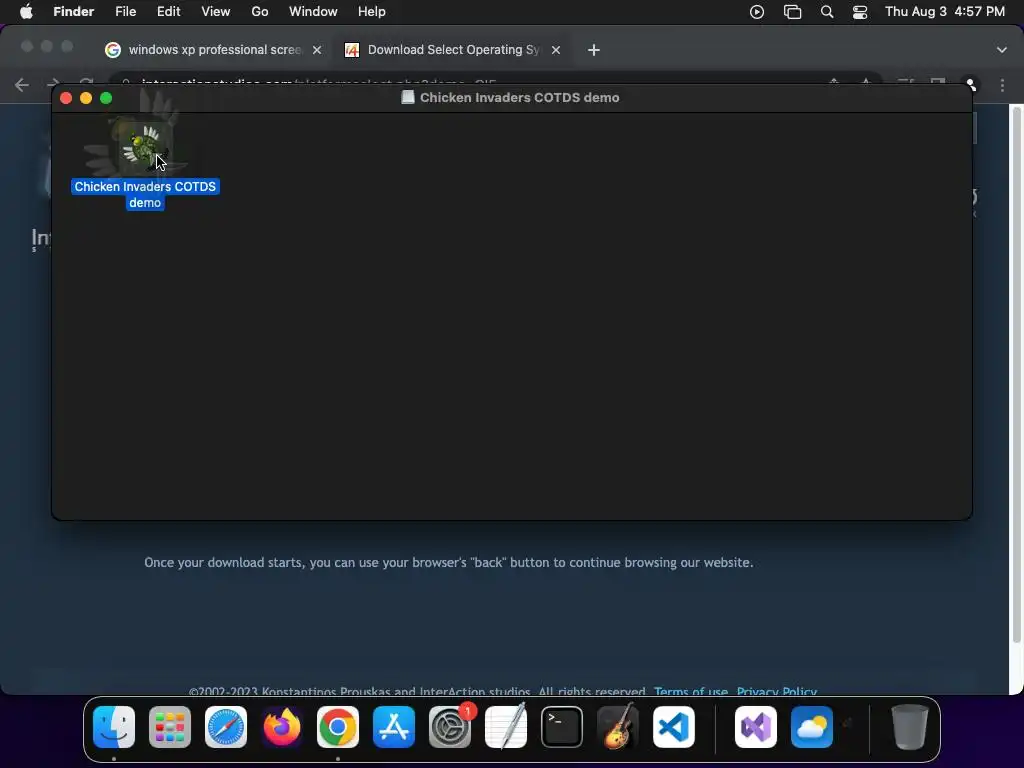
Task: Close the Download Select Operating System tab
Action: (x=556, y=50)
